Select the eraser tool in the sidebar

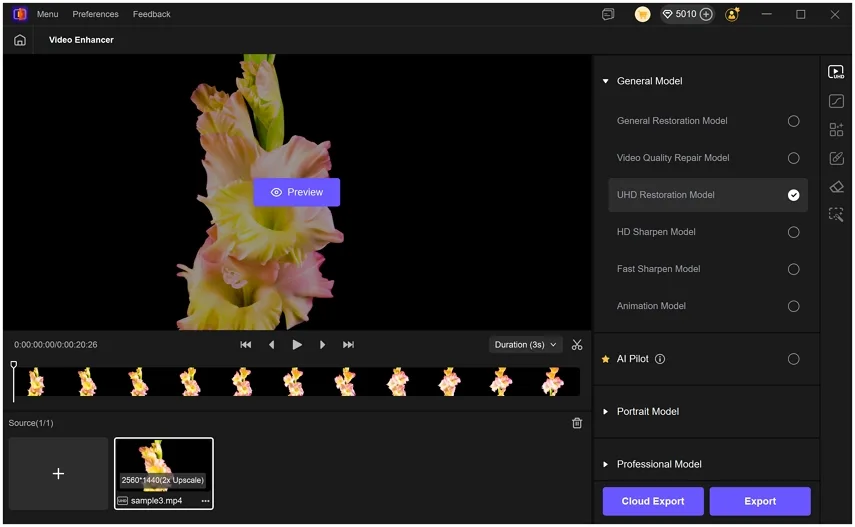click(x=836, y=187)
